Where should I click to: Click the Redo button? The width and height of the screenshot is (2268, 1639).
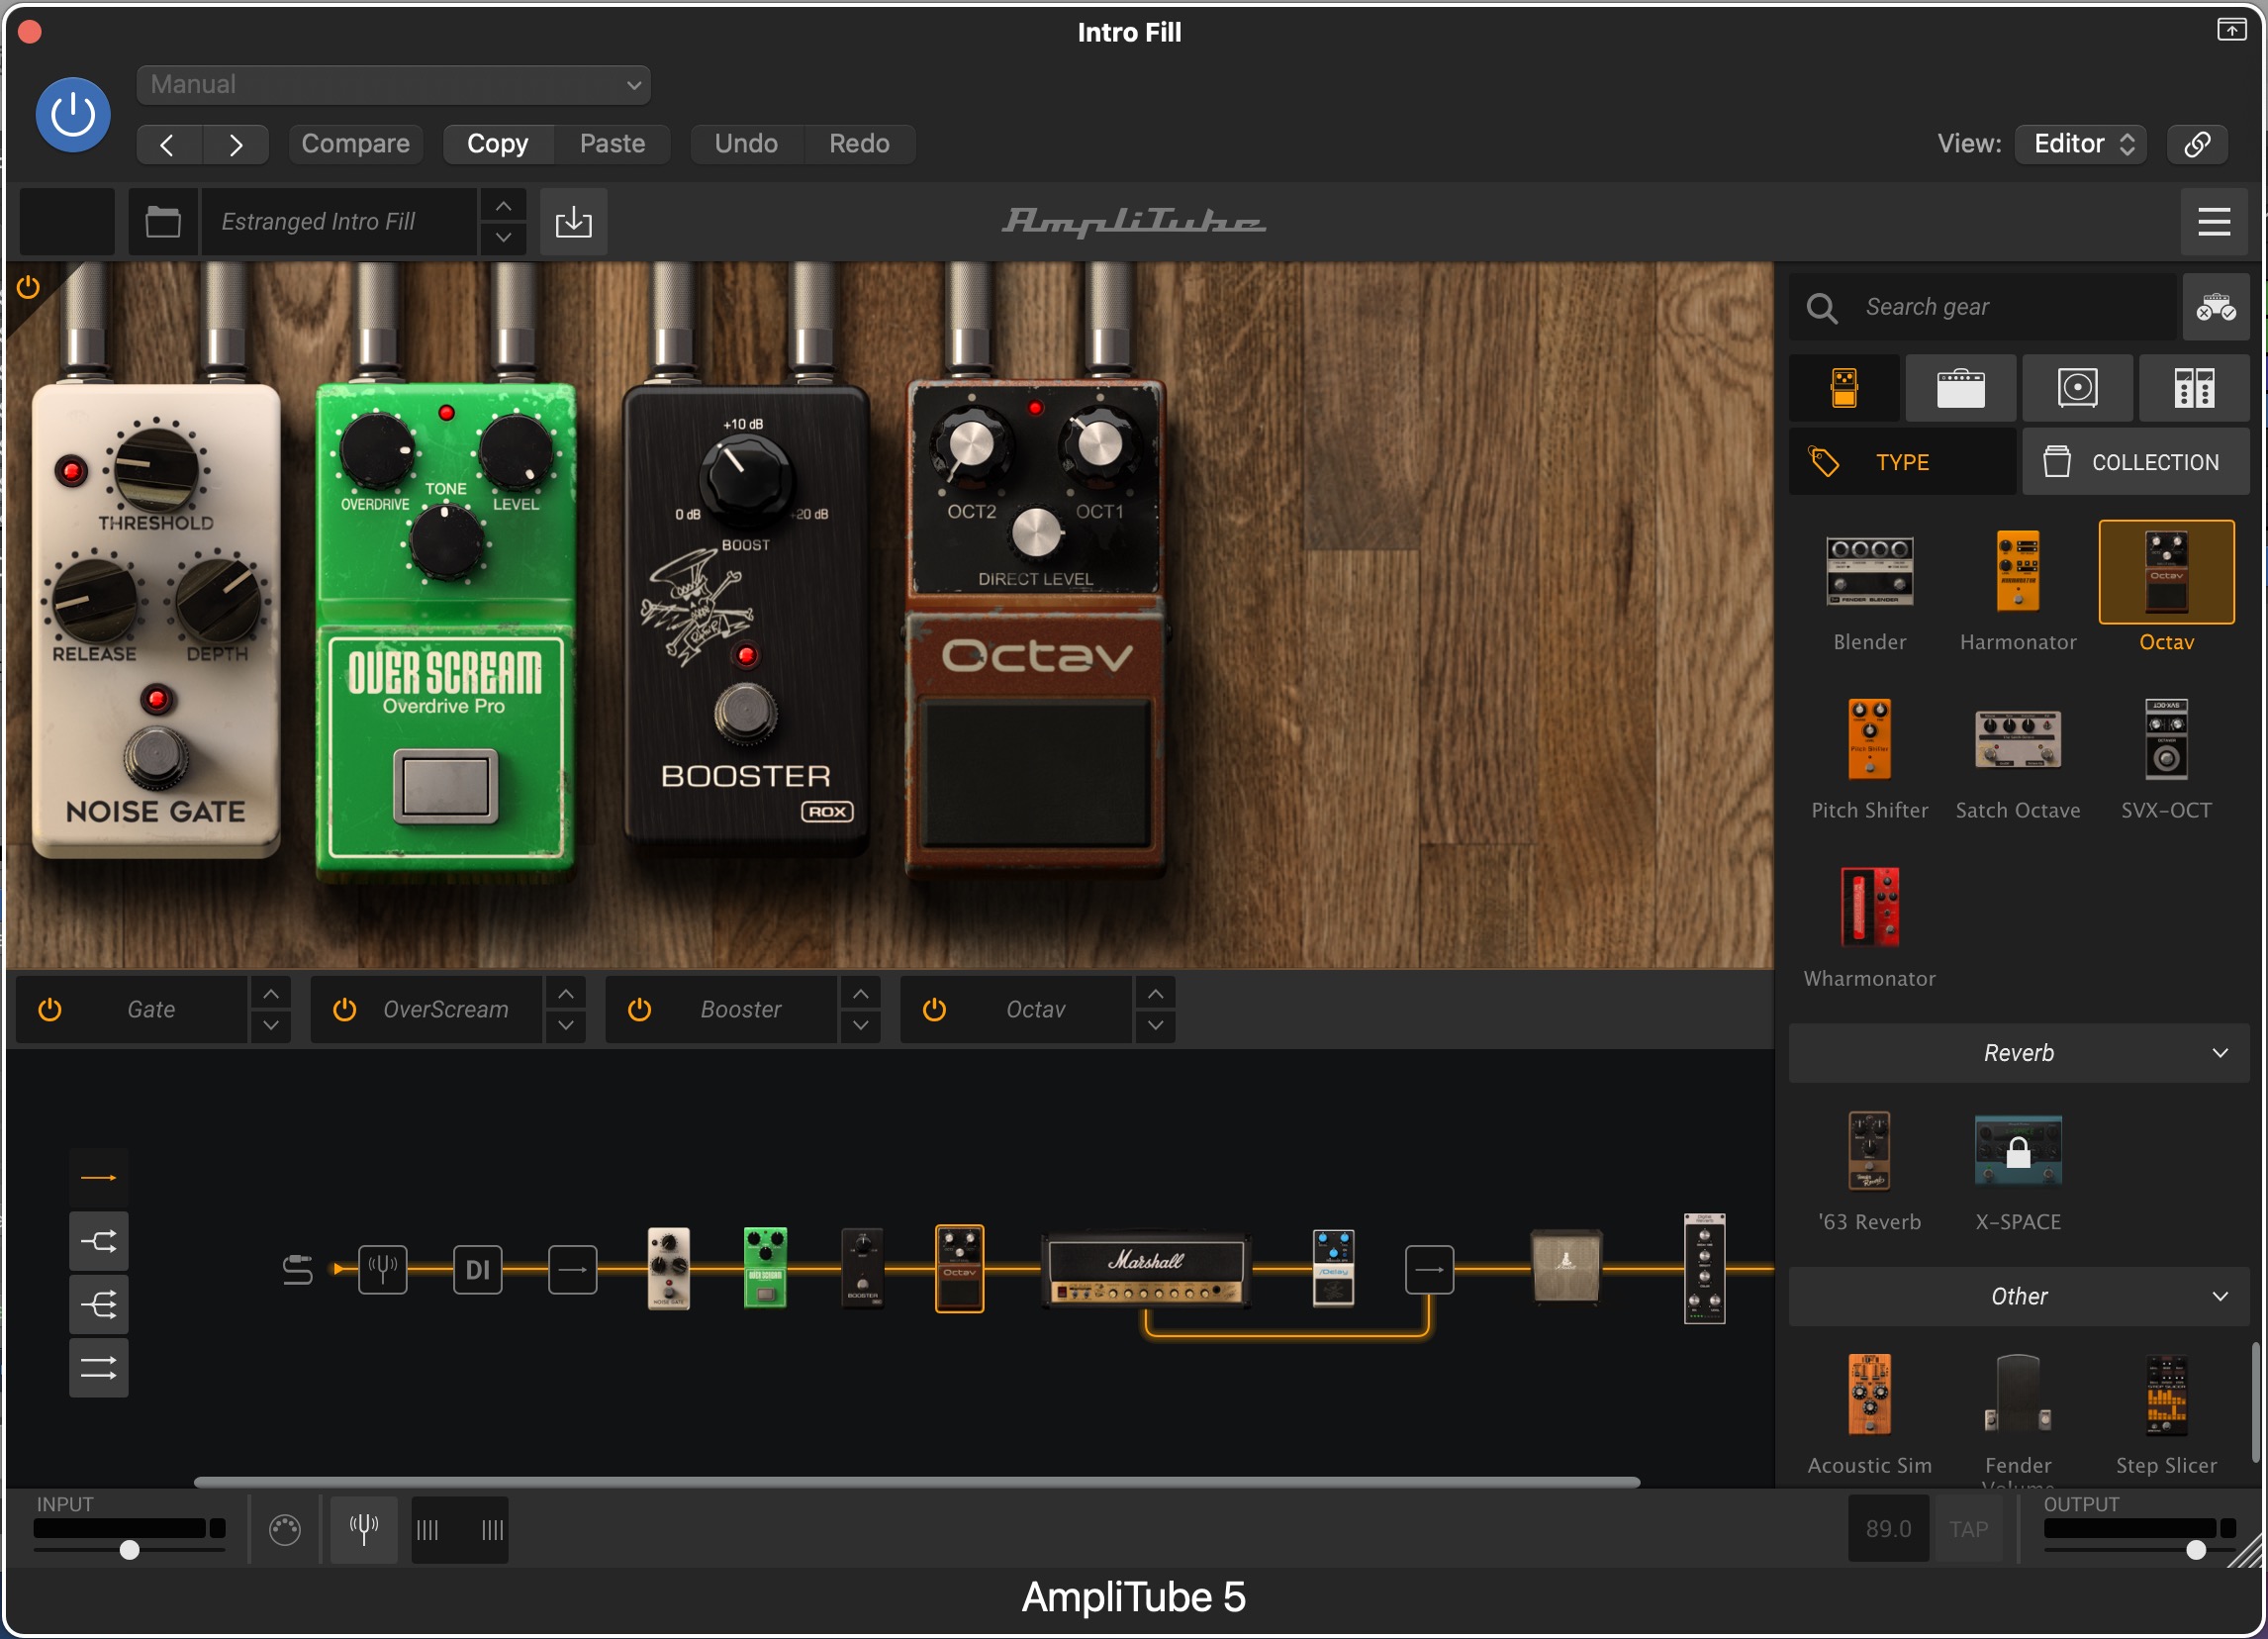tap(859, 144)
